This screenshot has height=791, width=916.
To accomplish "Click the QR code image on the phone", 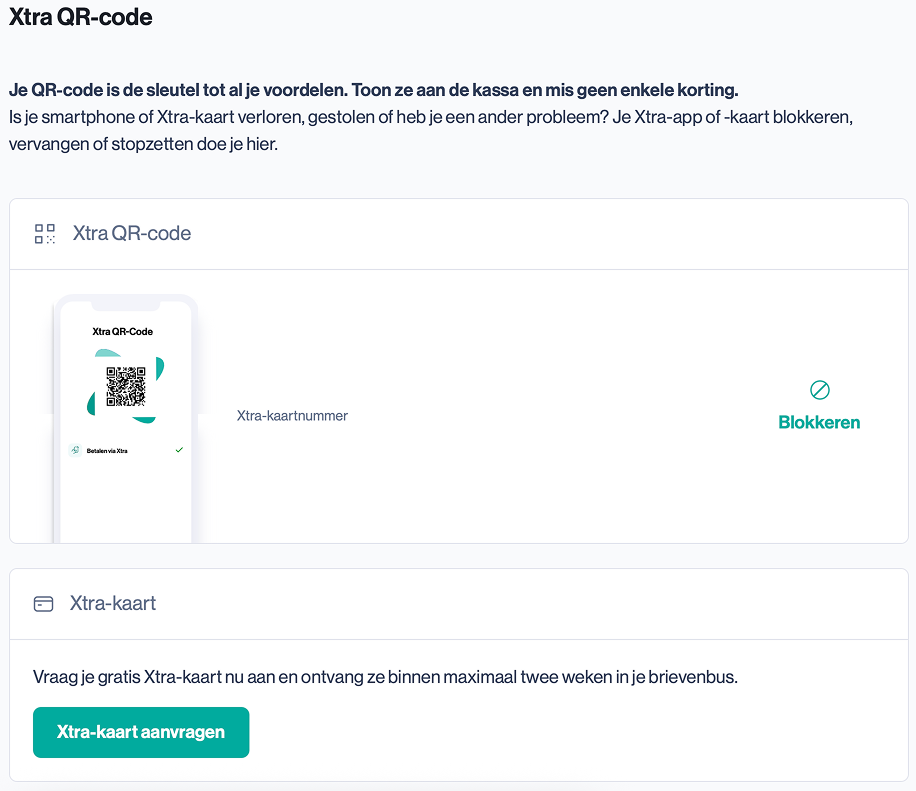I will click(126, 387).
